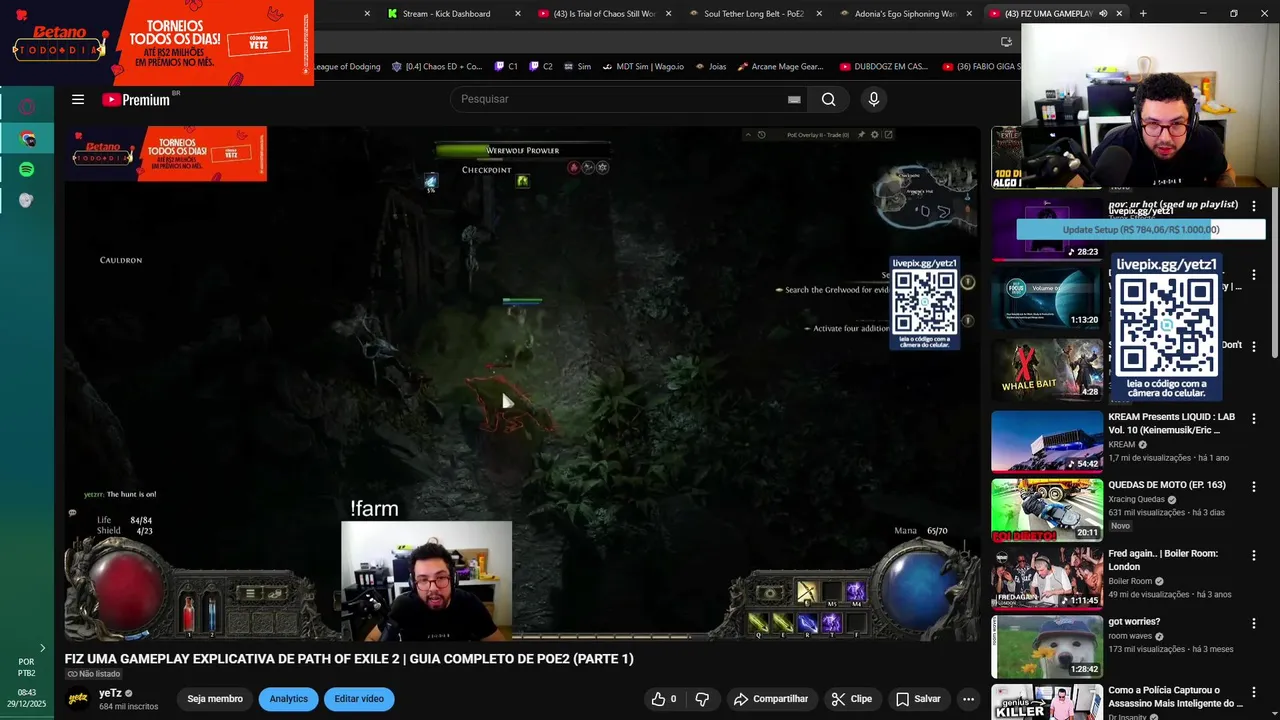Open yeTz channel name link
This screenshot has width=1280, height=720.
pos(110,693)
